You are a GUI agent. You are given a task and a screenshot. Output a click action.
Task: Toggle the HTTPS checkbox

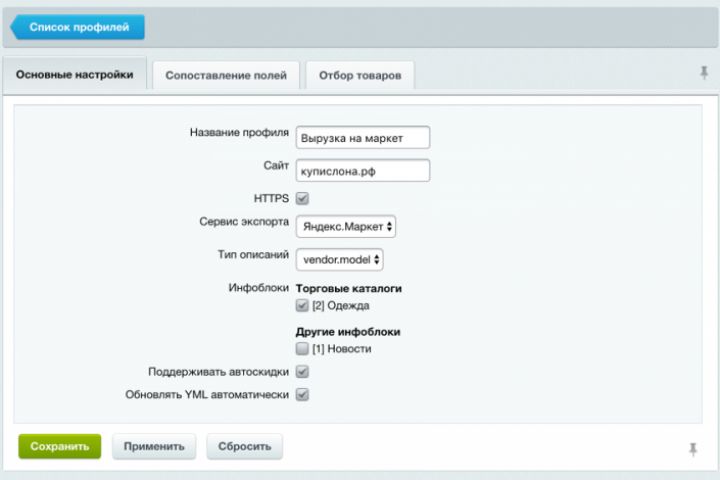(x=302, y=198)
